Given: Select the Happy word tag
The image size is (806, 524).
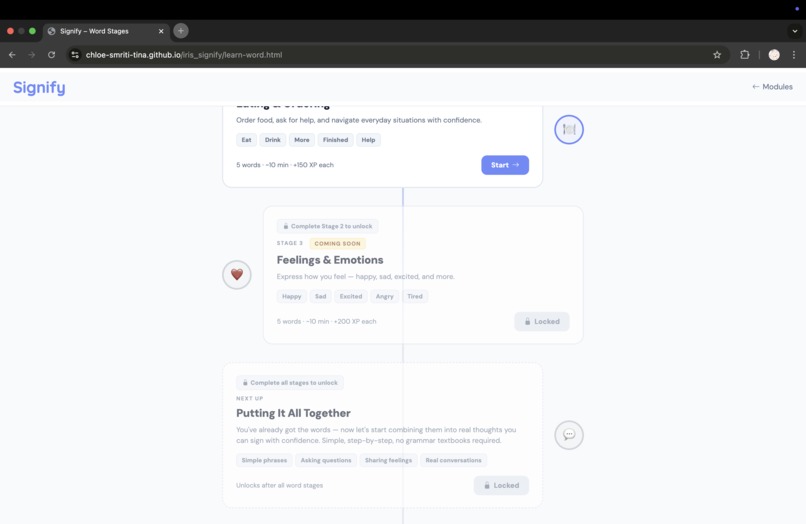Looking at the screenshot, I should click(x=291, y=296).
